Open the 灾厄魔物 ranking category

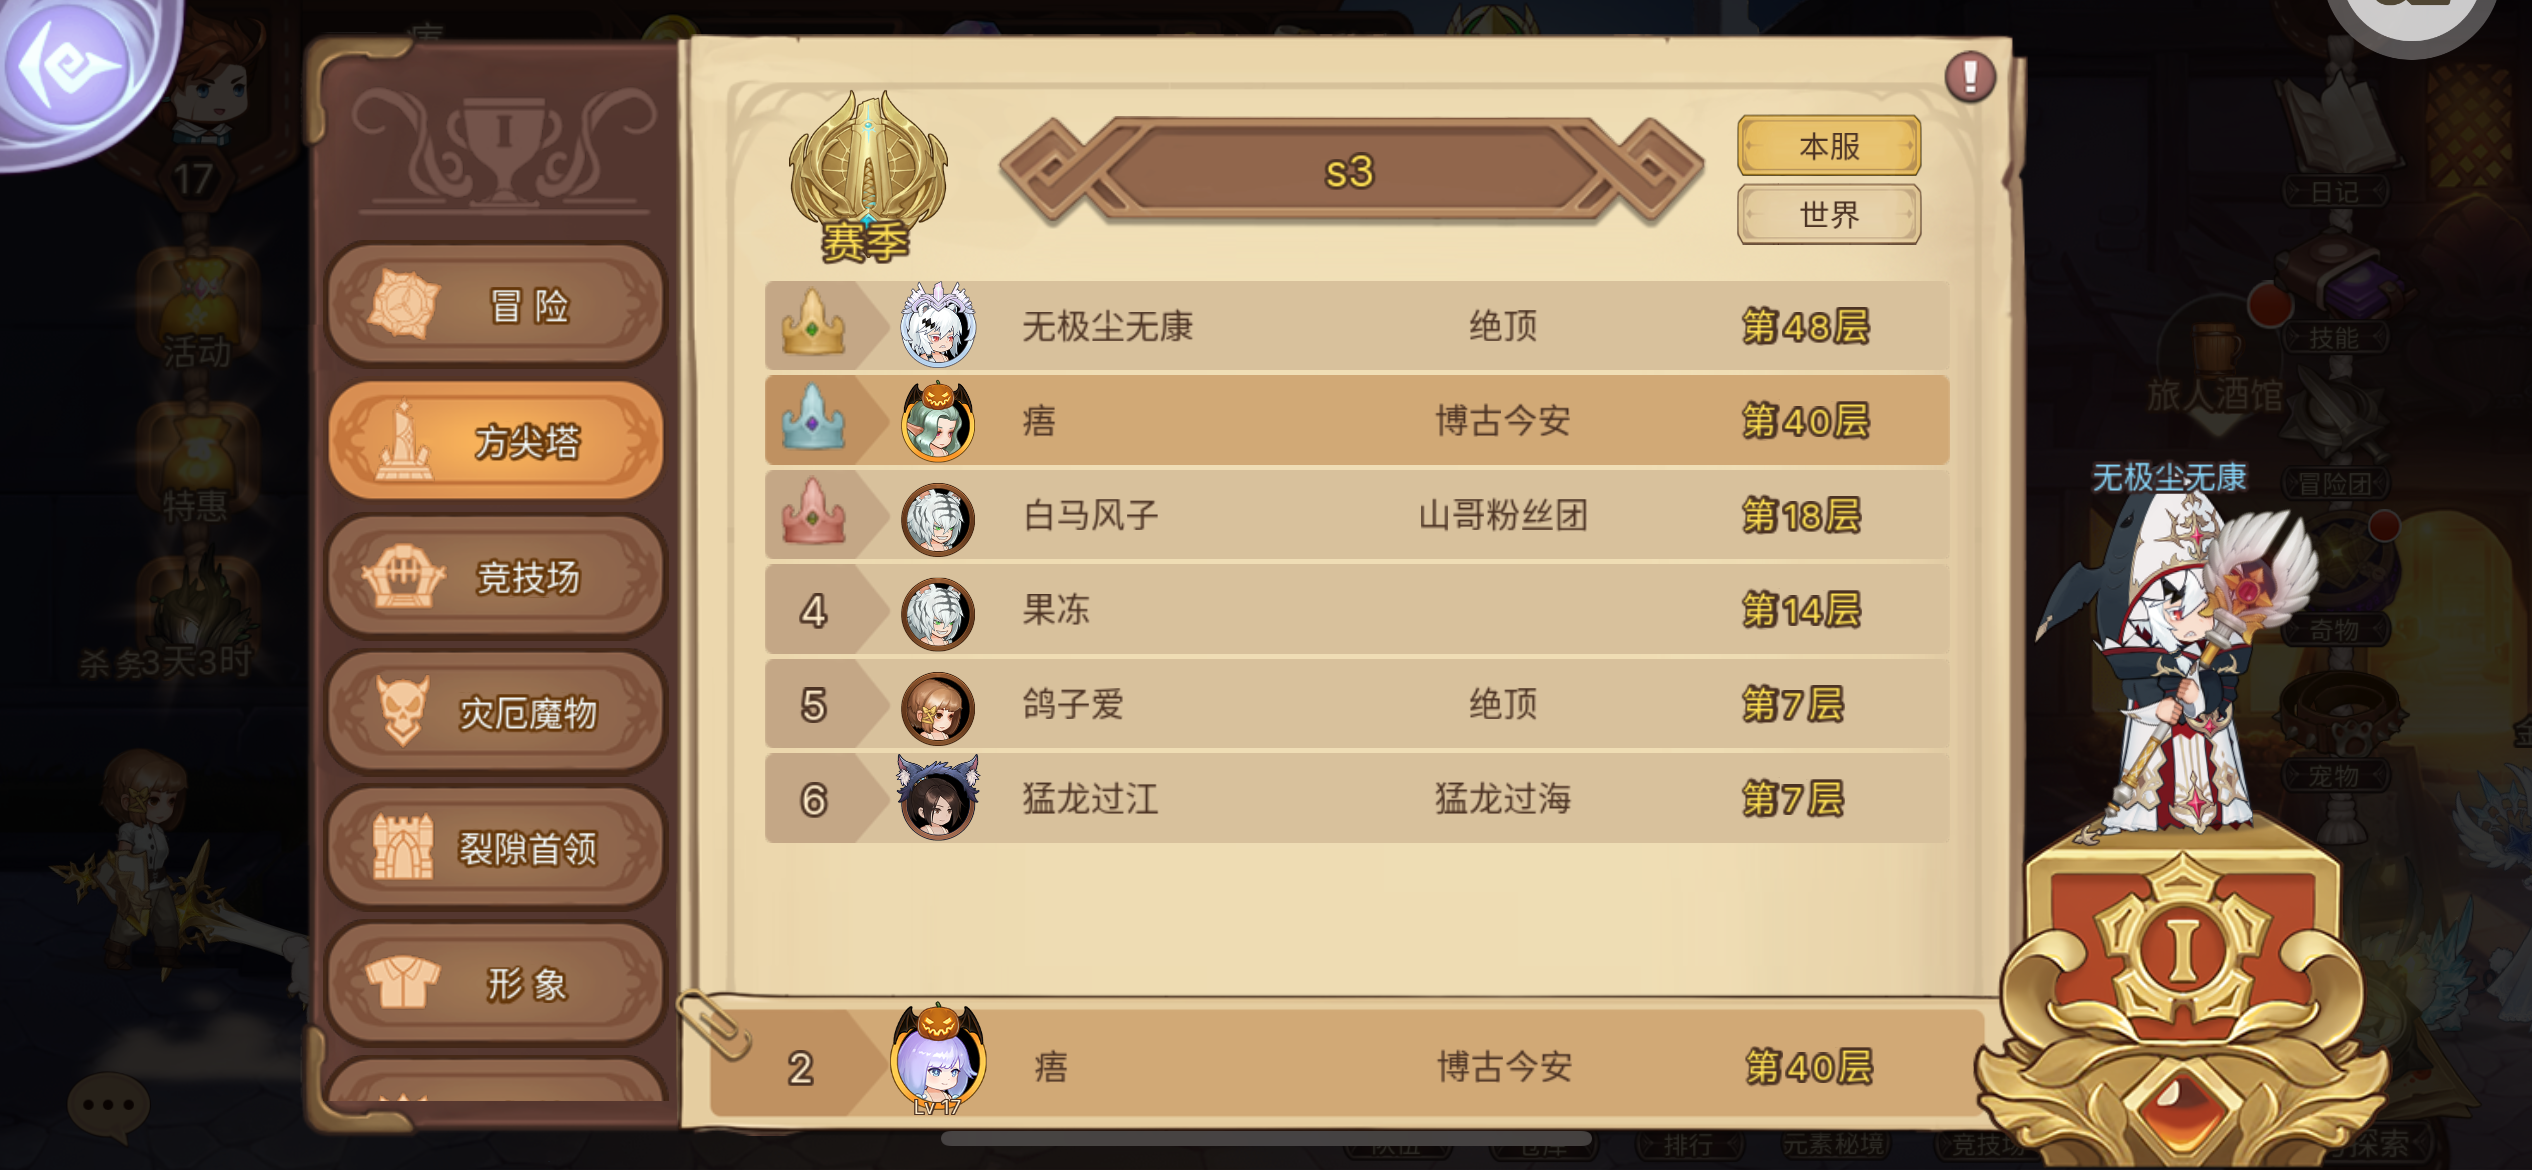(496, 712)
